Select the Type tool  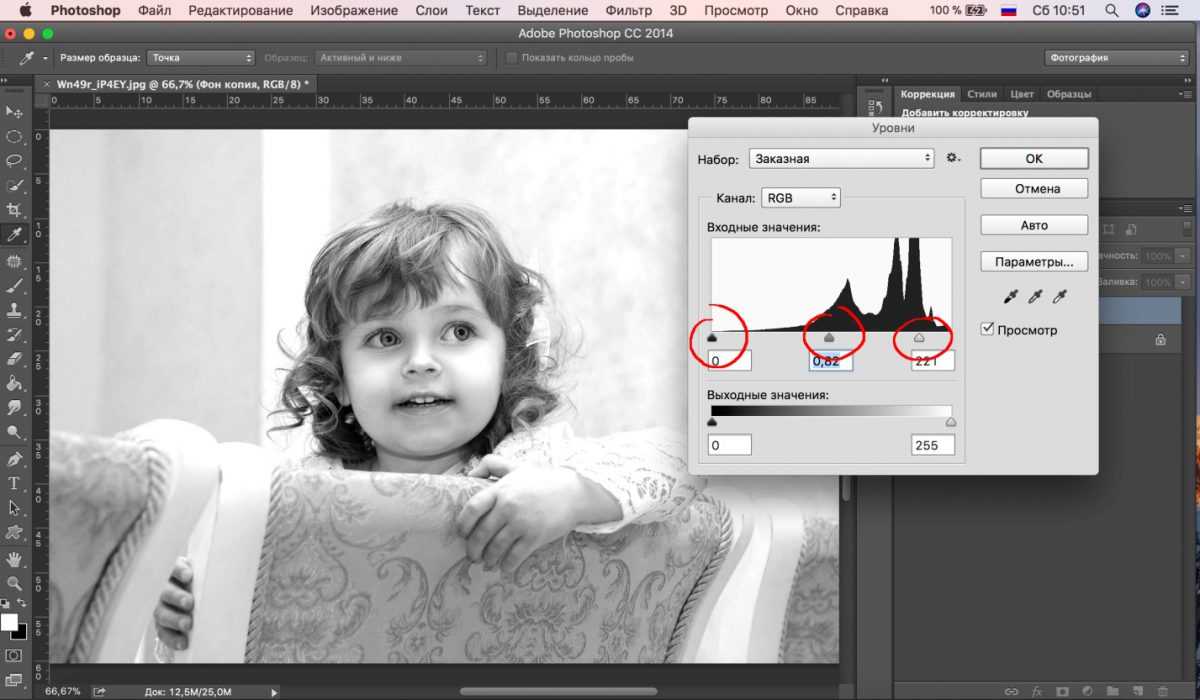(14, 483)
